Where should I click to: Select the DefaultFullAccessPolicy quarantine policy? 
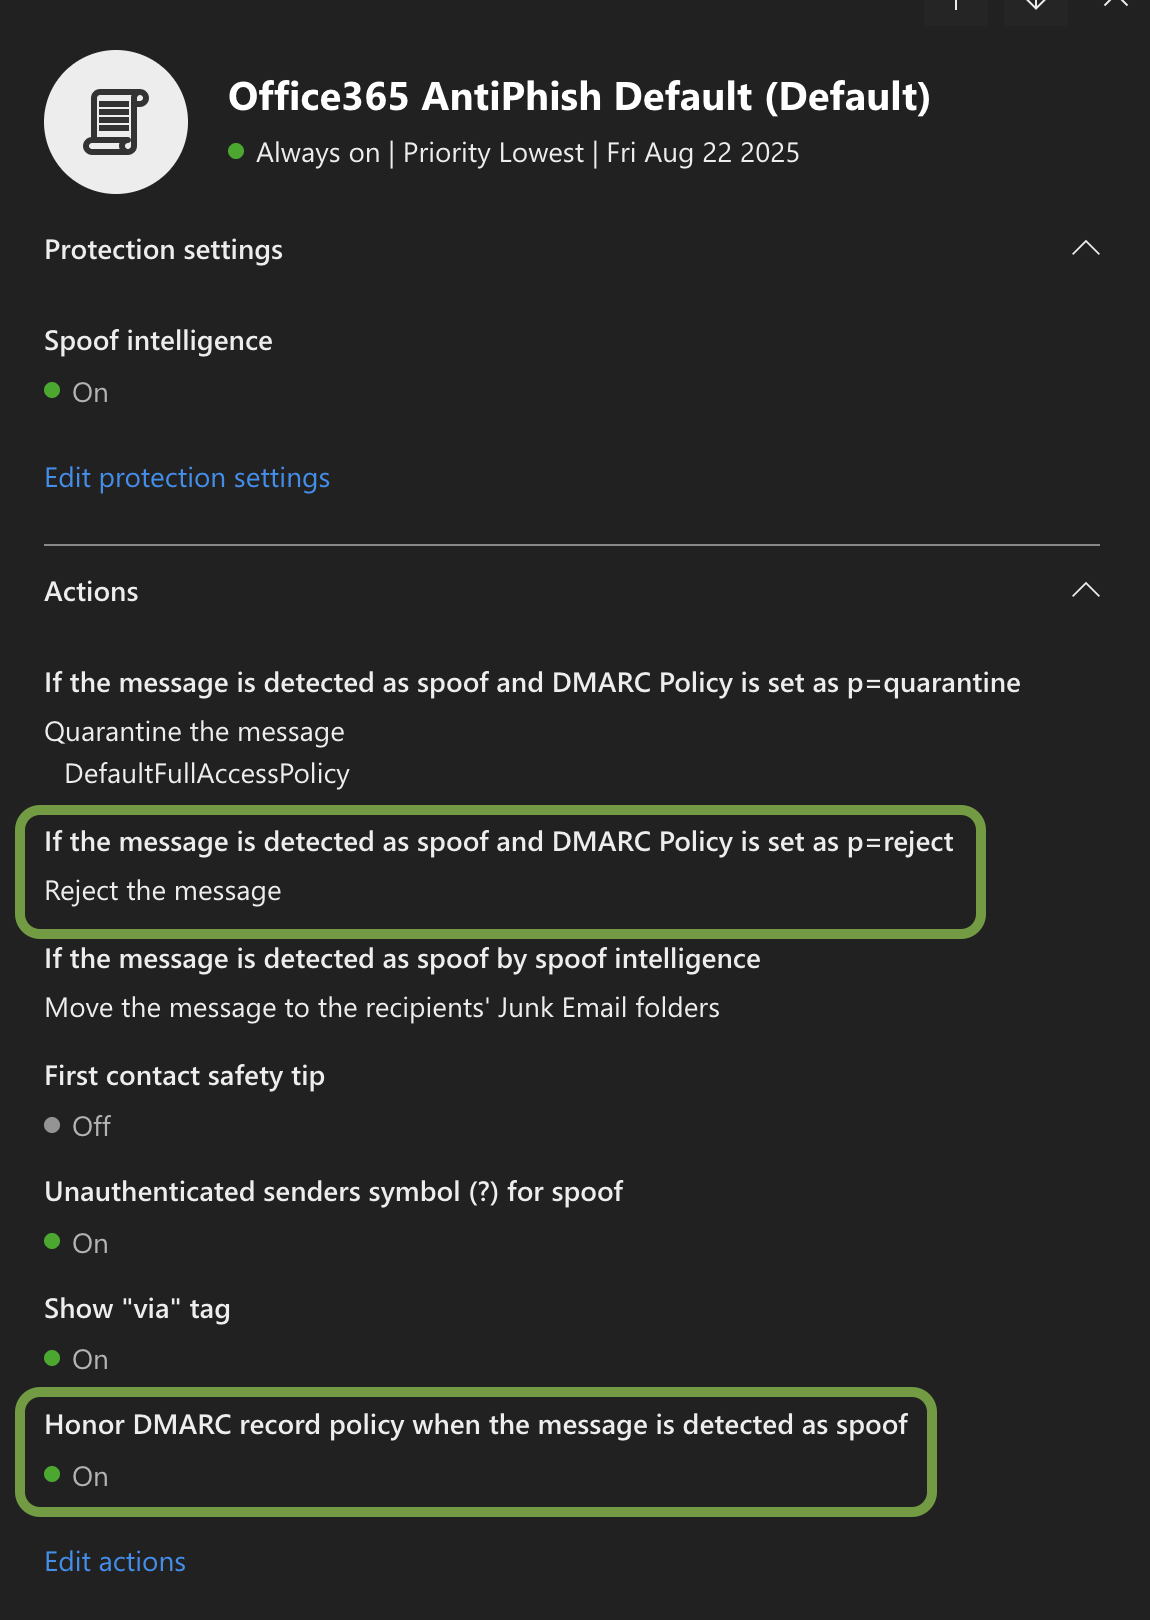206,773
